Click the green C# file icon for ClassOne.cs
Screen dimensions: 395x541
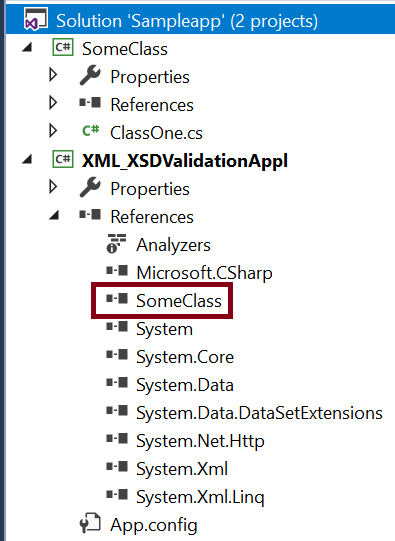(x=91, y=131)
